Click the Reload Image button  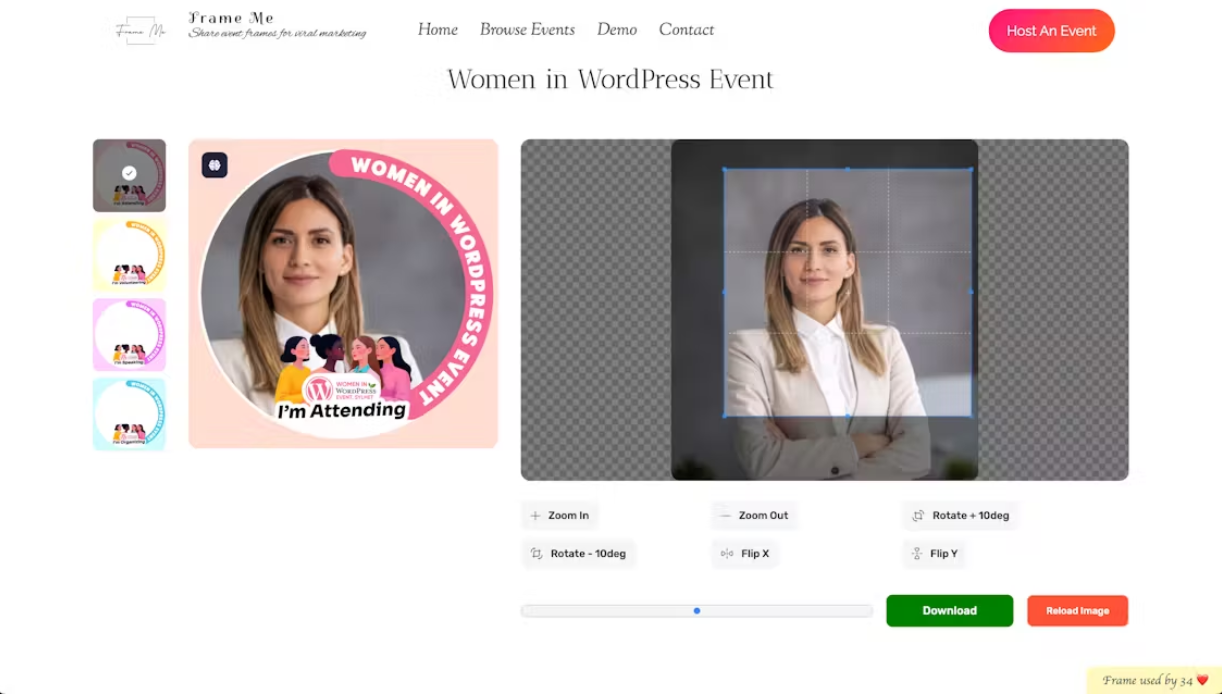pyautogui.click(x=1077, y=611)
